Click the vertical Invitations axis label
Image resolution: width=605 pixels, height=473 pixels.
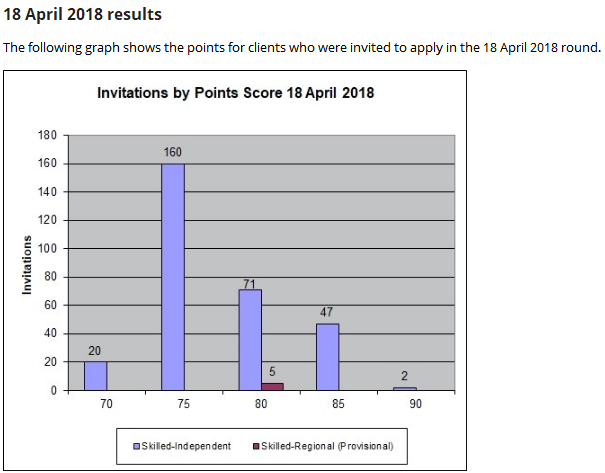pos(28,263)
